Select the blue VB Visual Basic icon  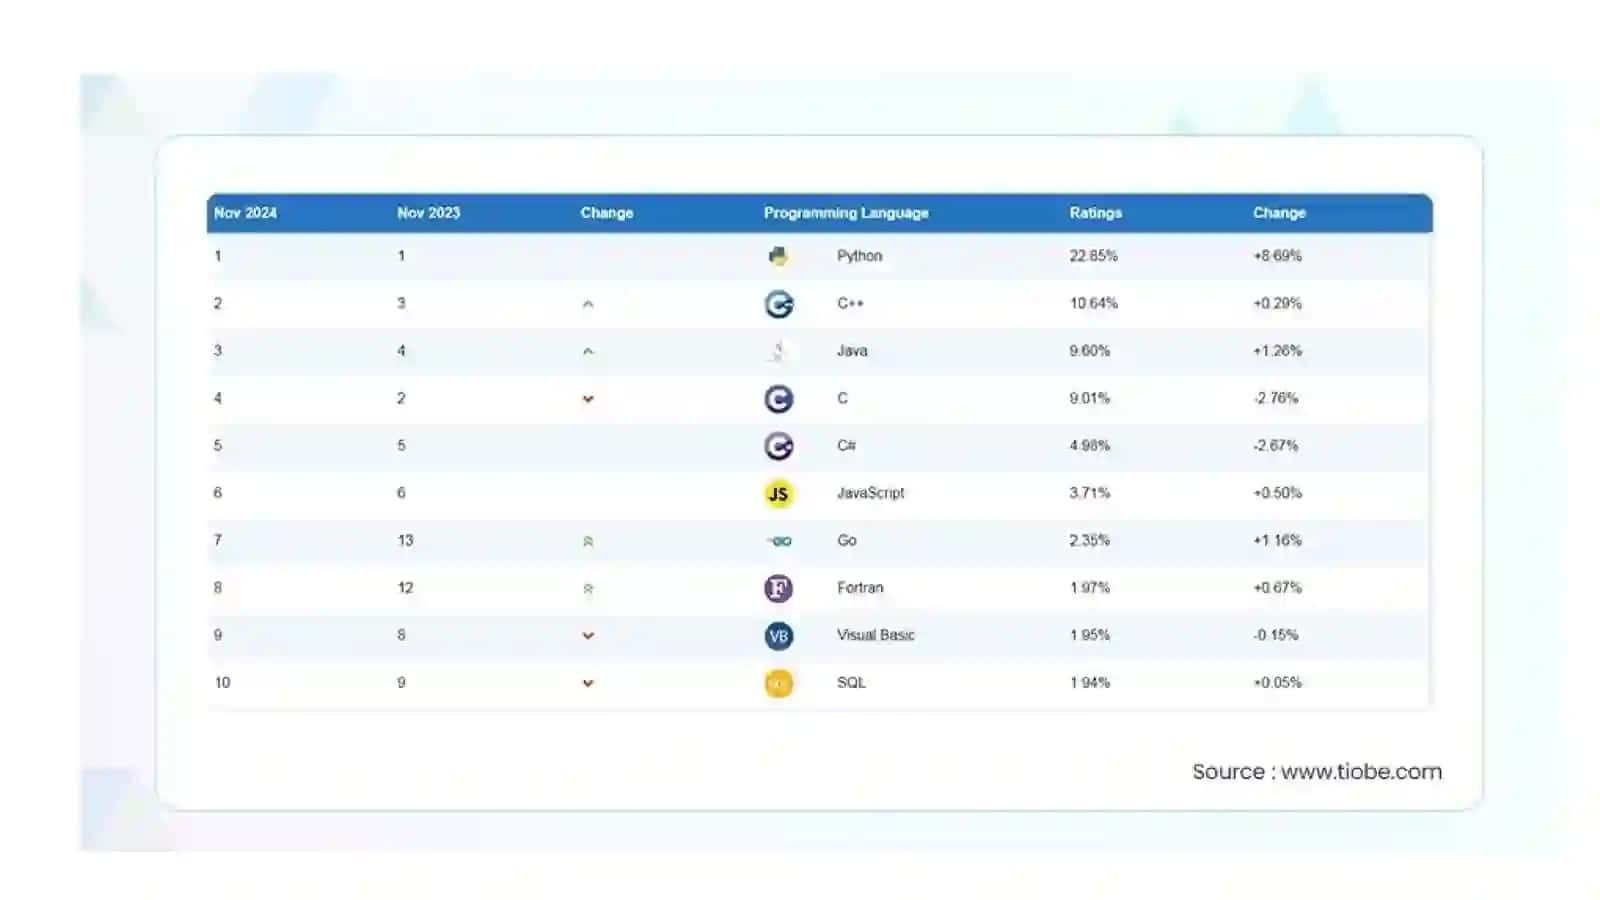click(x=779, y=636)
